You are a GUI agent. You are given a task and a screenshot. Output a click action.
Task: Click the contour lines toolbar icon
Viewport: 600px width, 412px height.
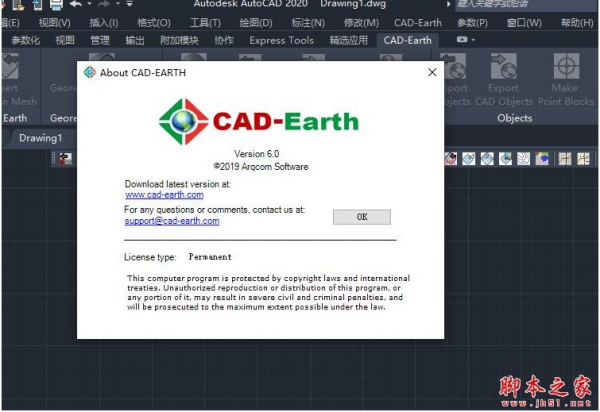(523, 158)
